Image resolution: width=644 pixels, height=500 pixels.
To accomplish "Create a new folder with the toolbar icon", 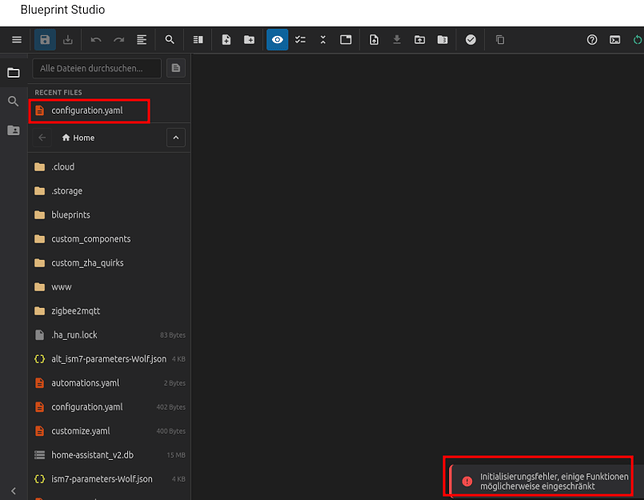I will pos(249,40).
